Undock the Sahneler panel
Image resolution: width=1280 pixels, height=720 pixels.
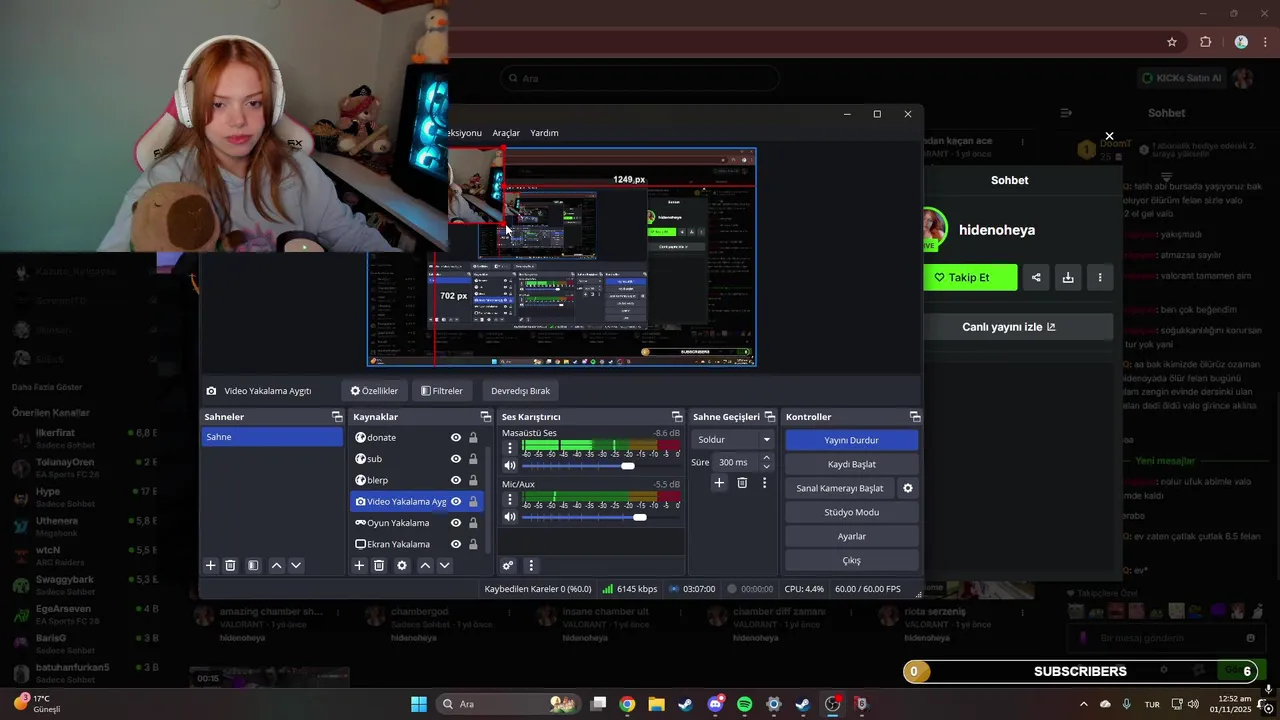pyautogui.click(x=337, y=417)
